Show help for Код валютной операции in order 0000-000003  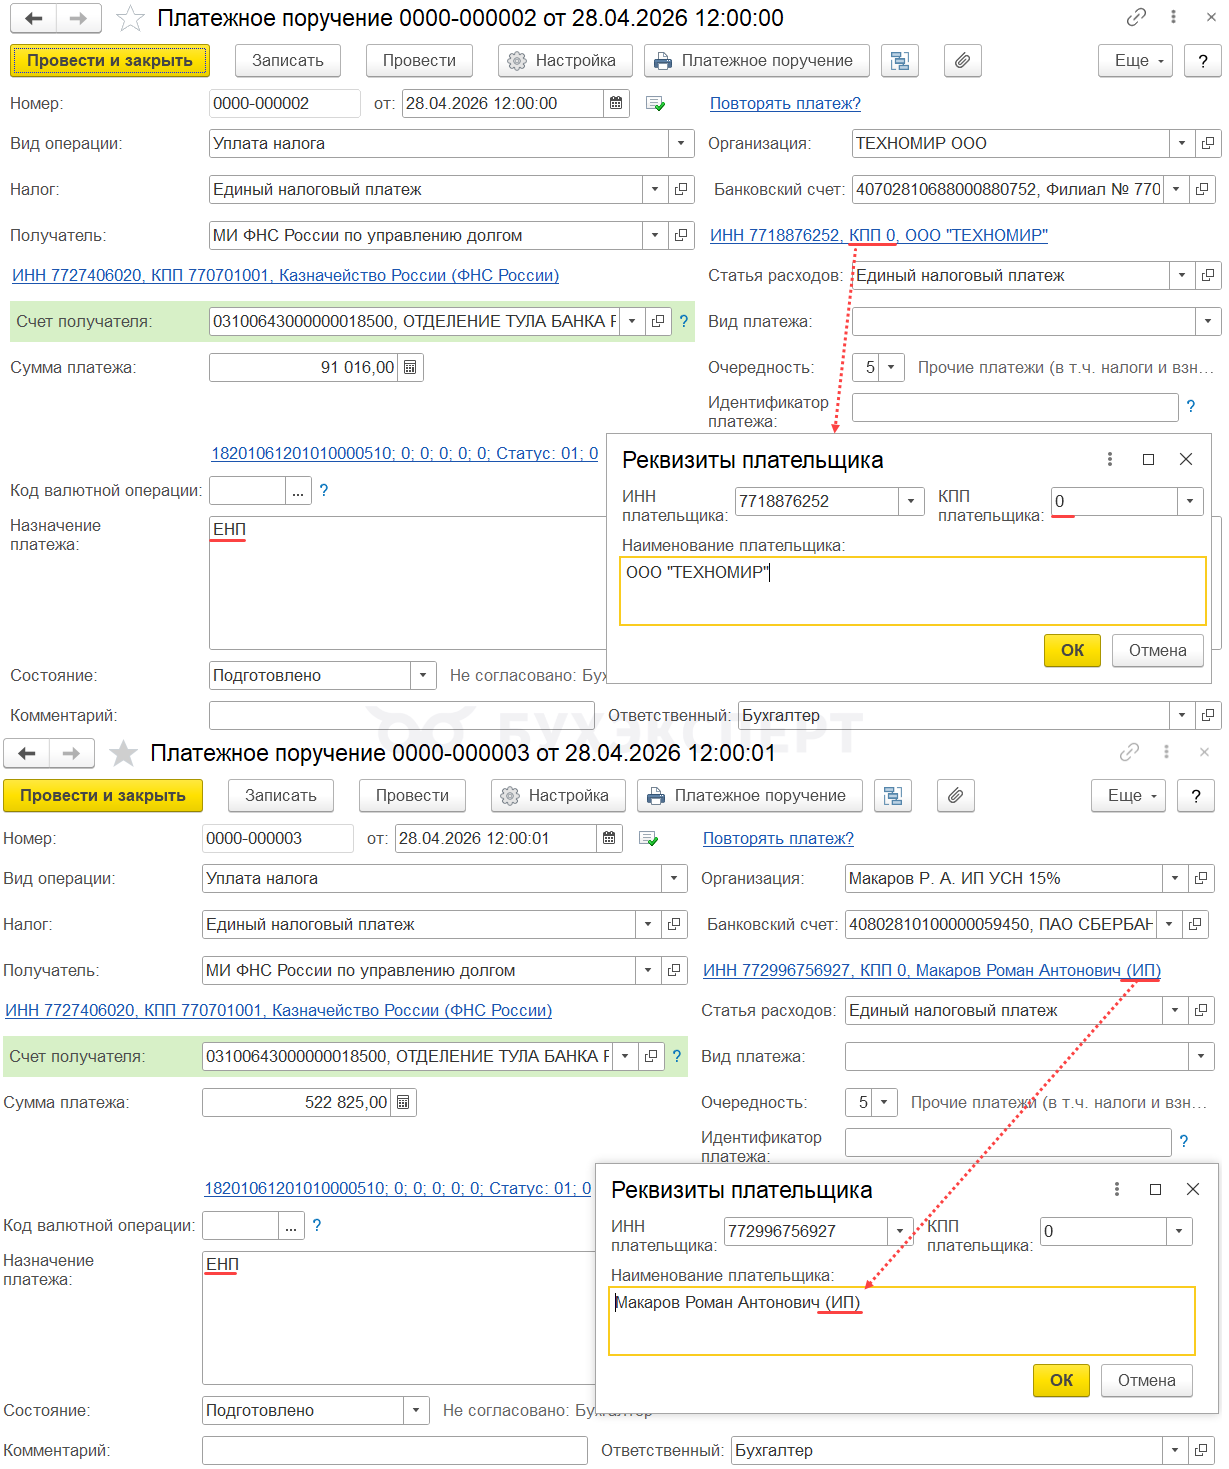tap(317, 1225)
